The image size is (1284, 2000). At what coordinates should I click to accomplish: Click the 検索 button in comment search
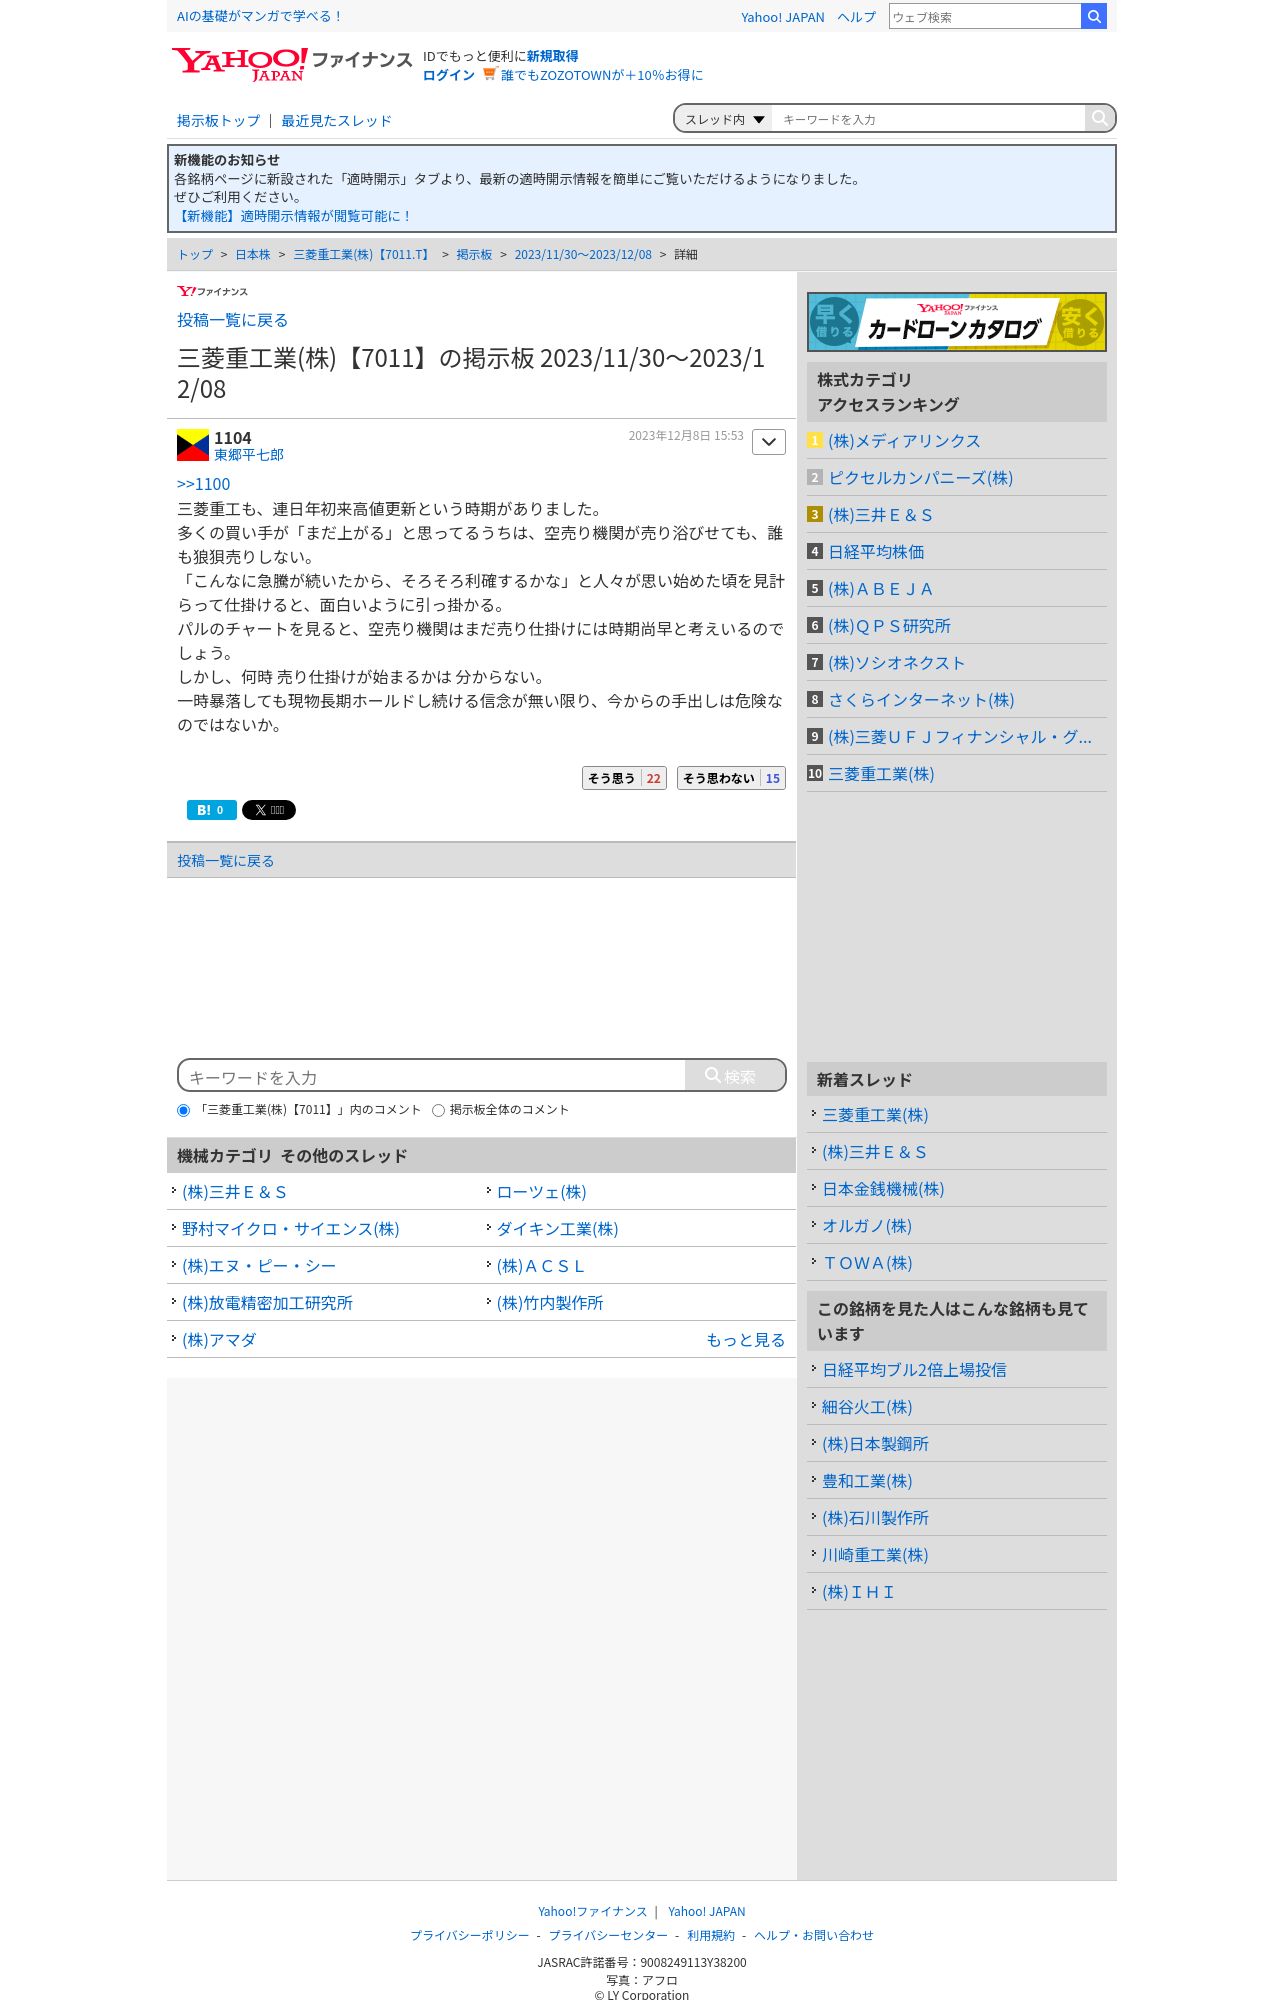click(735, 1075)
